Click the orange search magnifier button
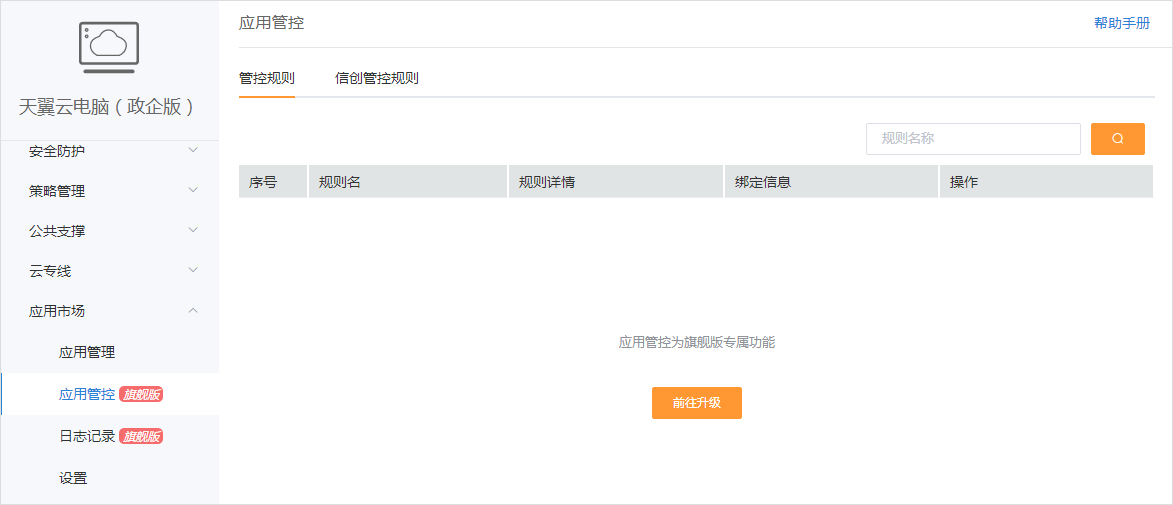Screen dimensions: 1173x505 pos(1117,139)
